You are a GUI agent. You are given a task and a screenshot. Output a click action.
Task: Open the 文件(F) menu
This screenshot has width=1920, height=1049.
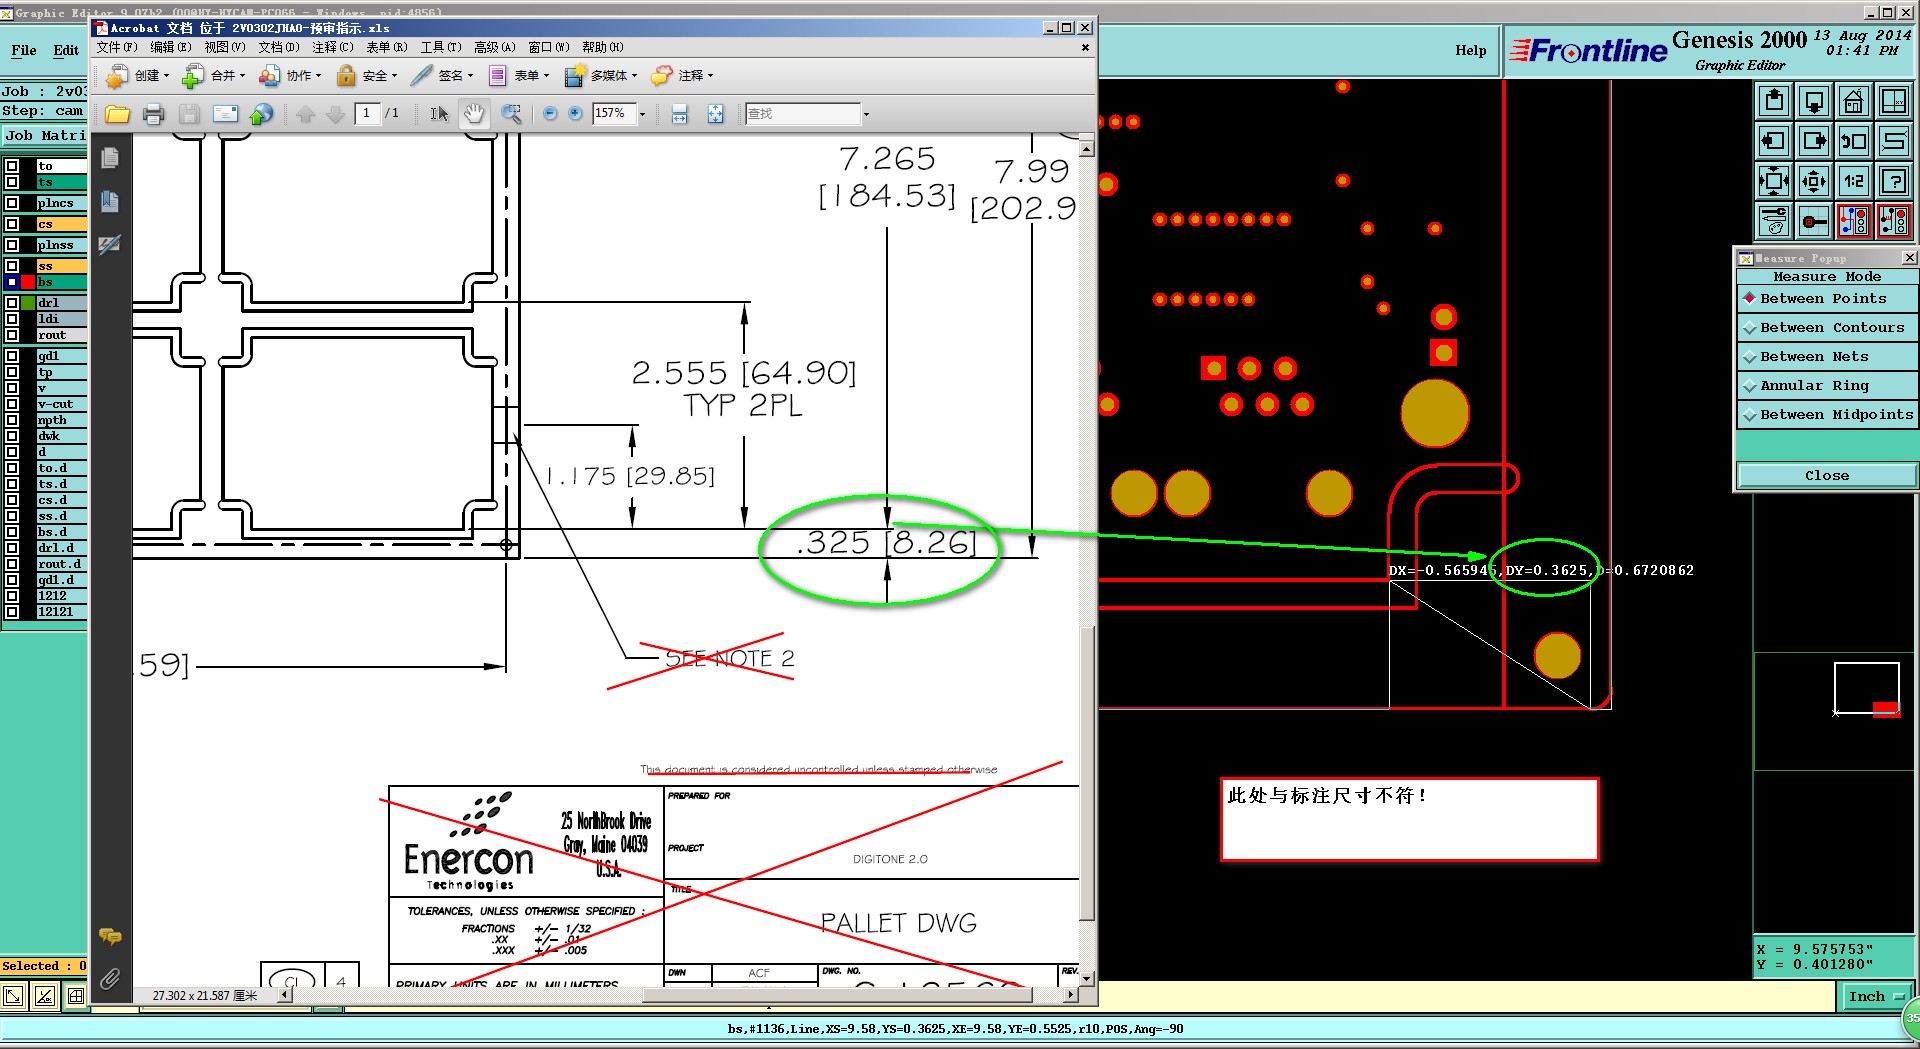pos(117,47)
